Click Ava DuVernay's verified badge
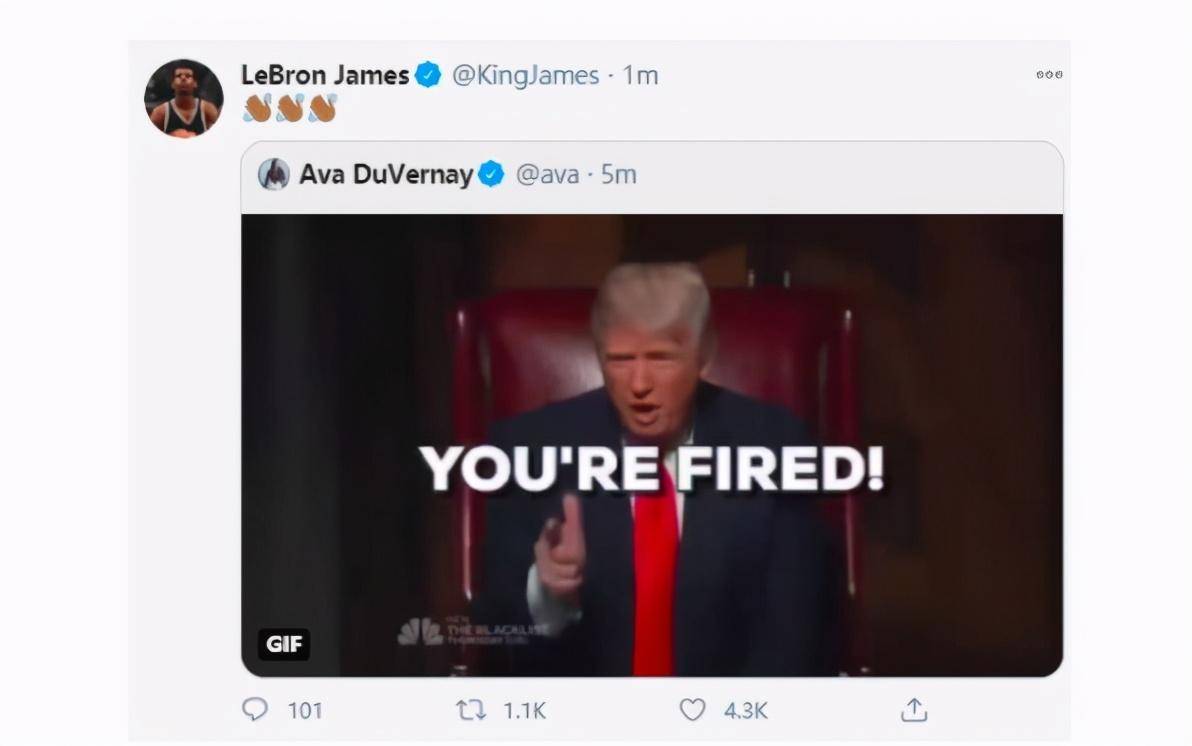The height and width of the screenshot is (746, 1192). click(491, 174)
